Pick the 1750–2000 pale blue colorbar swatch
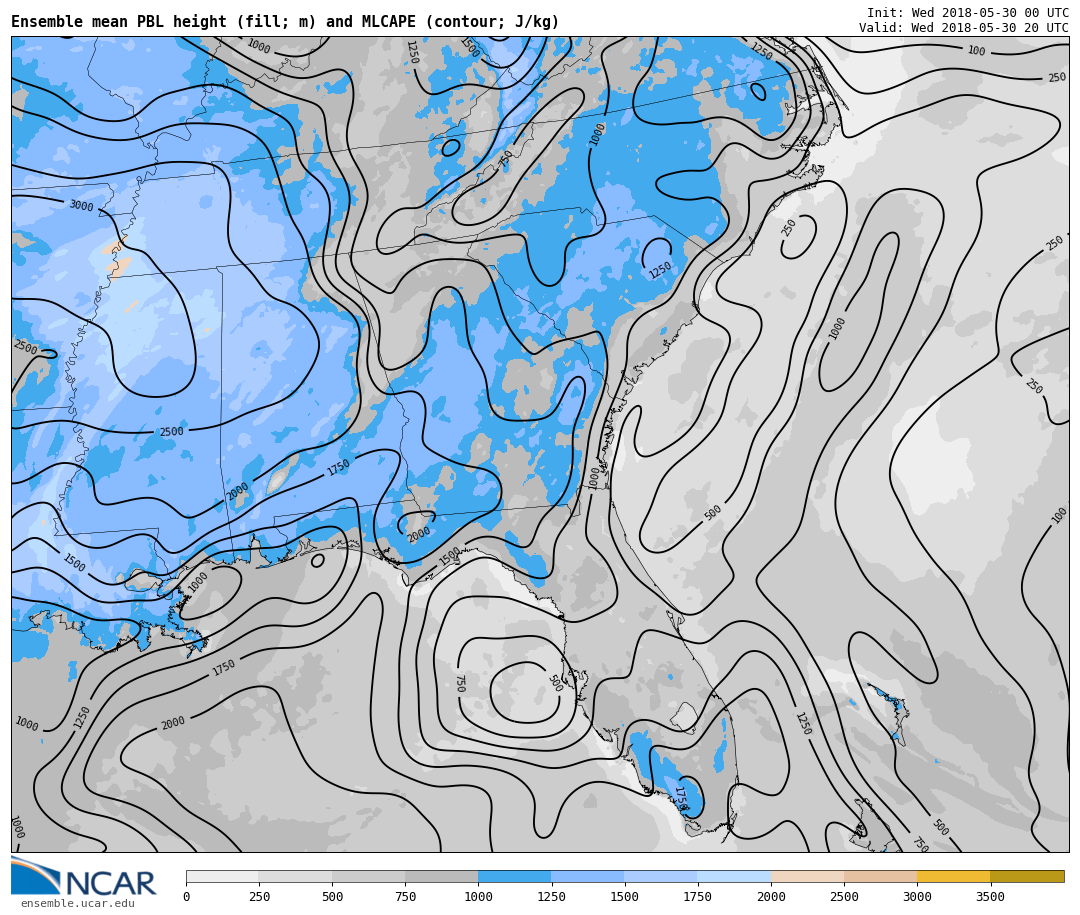 pos(734,876)
